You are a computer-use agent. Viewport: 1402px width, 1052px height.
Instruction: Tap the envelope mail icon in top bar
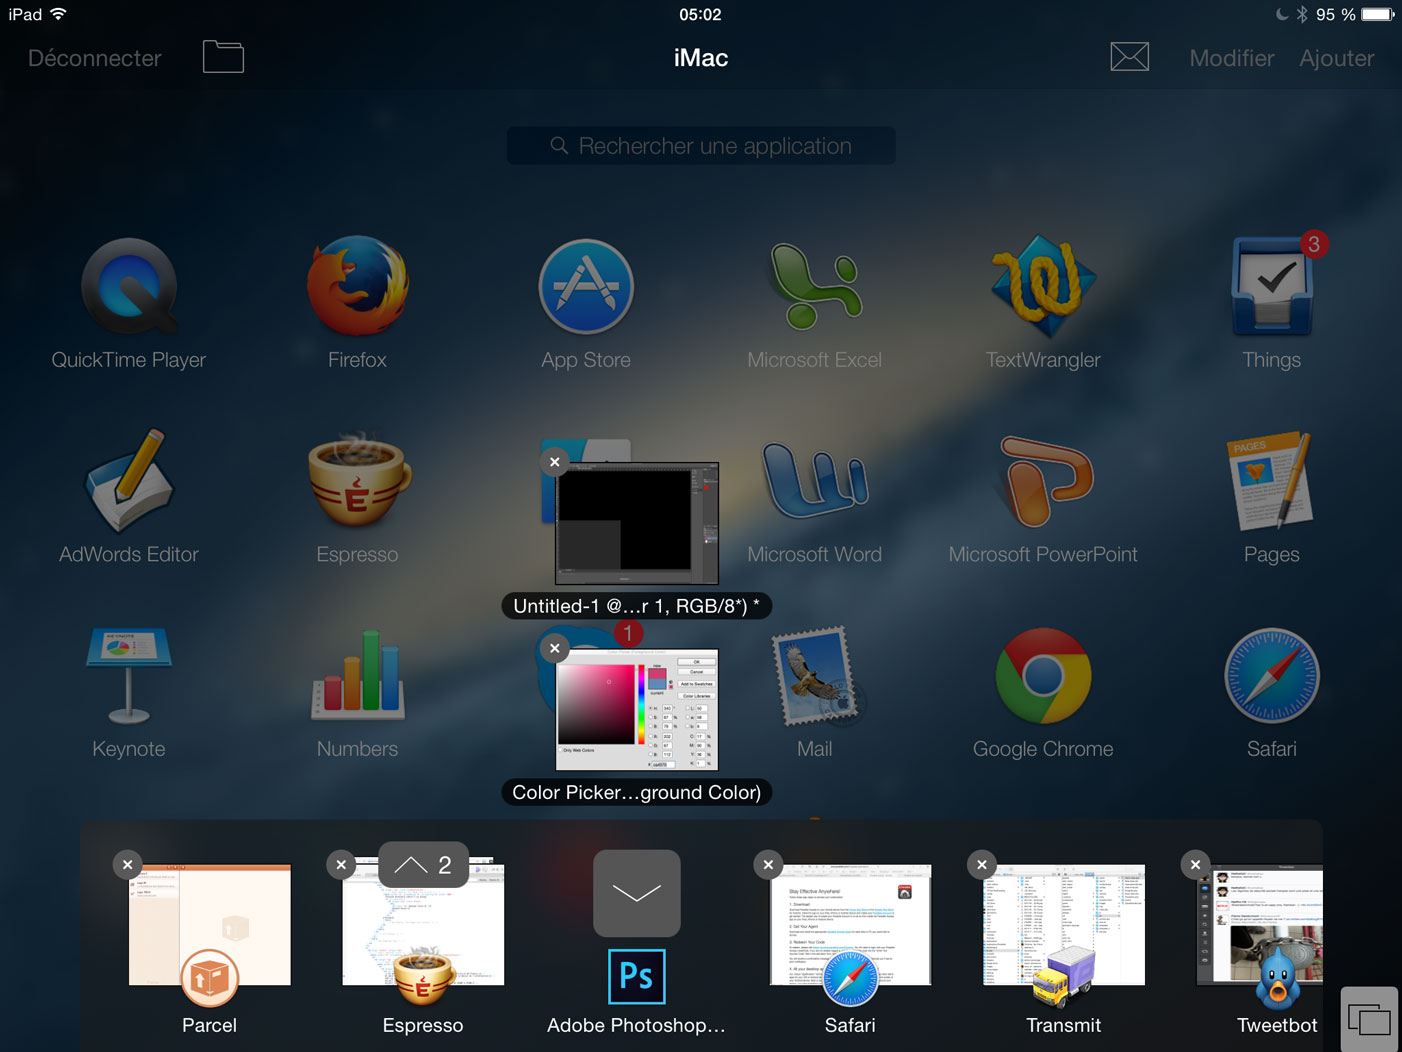click(x=1130, y=57)
